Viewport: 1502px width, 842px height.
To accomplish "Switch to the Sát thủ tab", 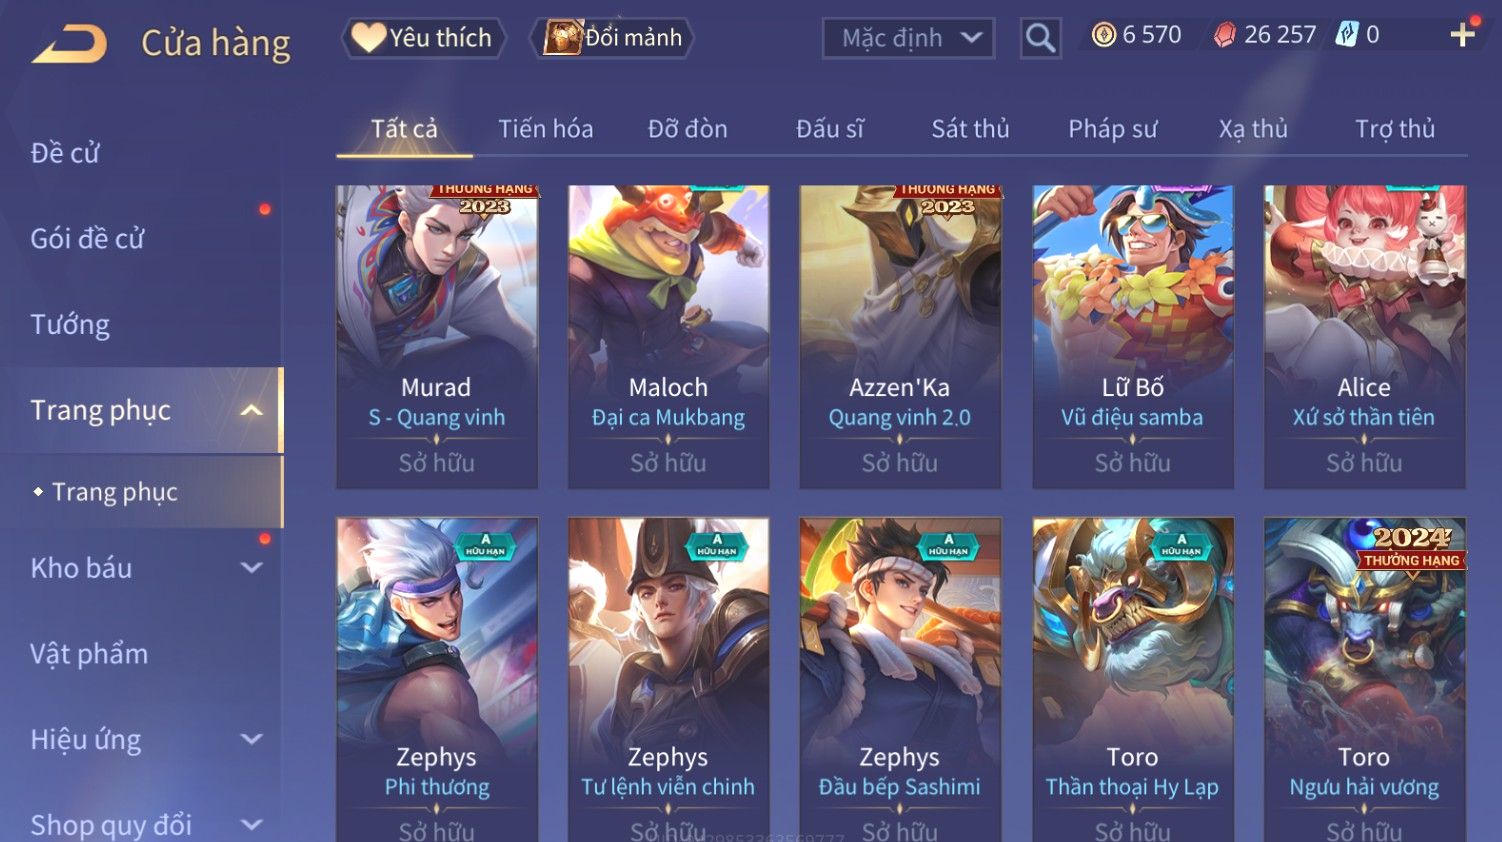I will (x=970, y=129).
